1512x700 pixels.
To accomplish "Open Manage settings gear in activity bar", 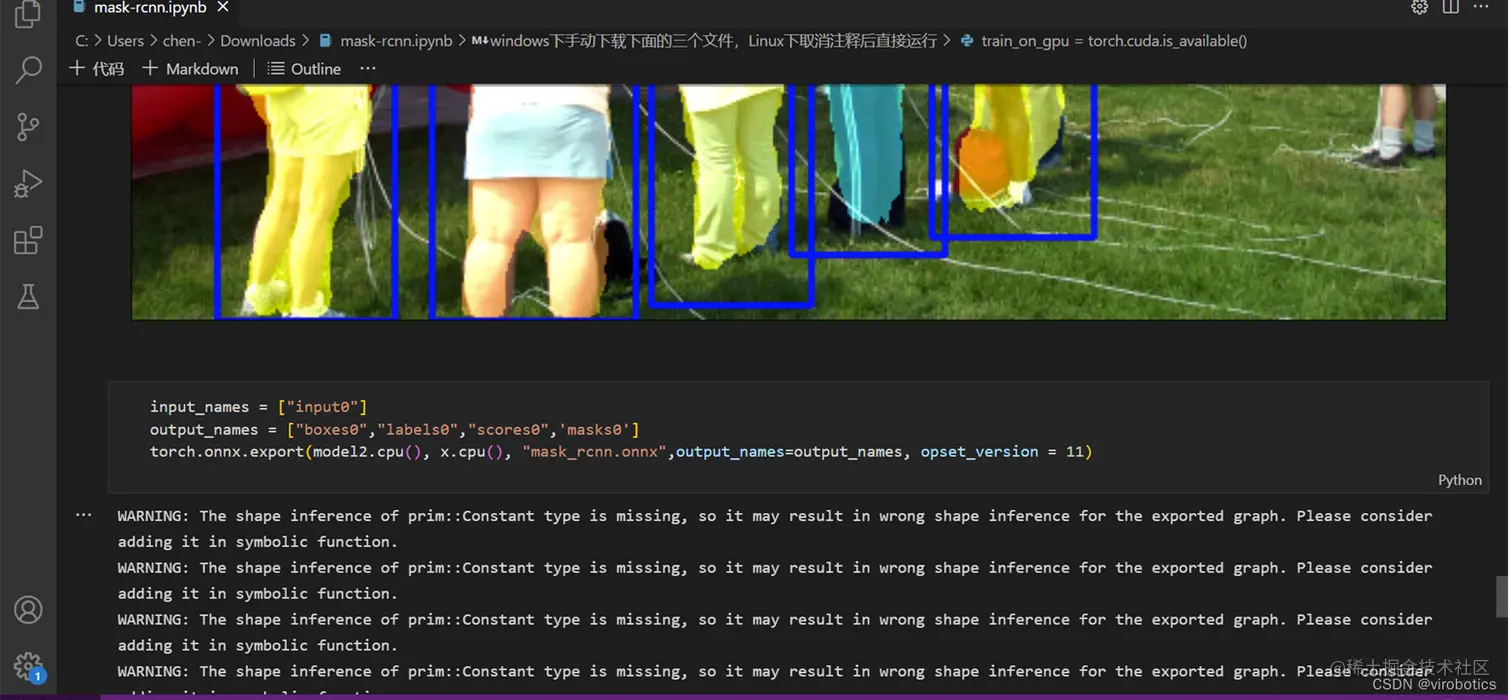I will click(28, 666).
